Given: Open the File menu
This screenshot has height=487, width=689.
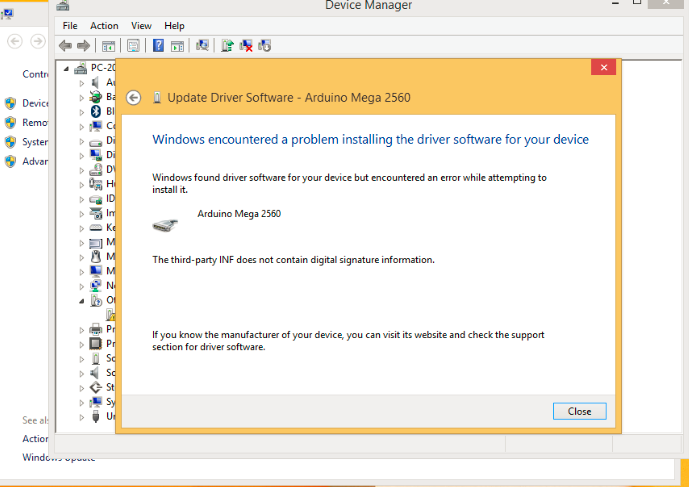Looking at the screenshot, I should click(x=70, y=25).
